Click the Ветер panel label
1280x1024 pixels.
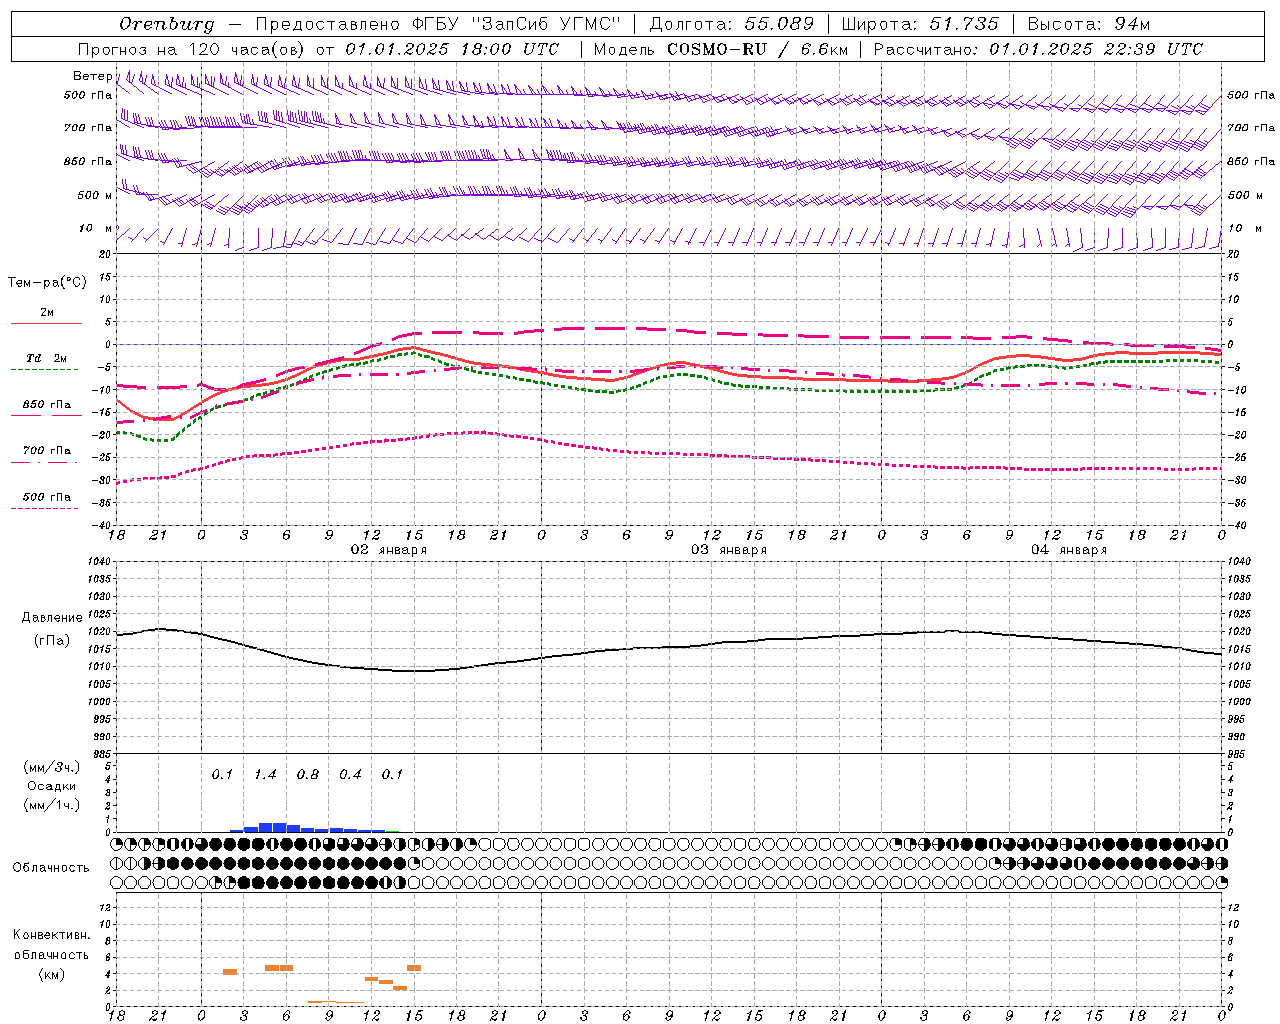[92, 76]
